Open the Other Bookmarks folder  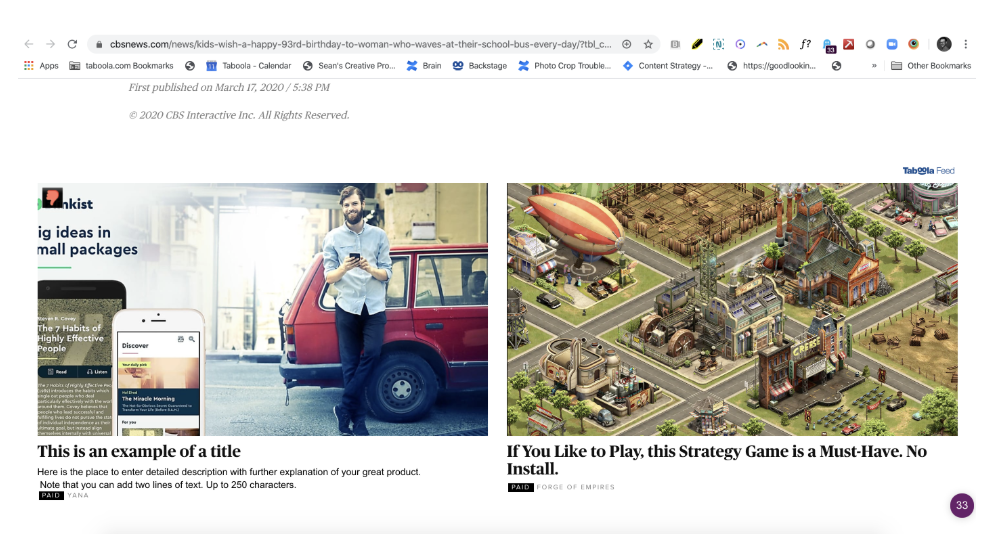point(931,65)
